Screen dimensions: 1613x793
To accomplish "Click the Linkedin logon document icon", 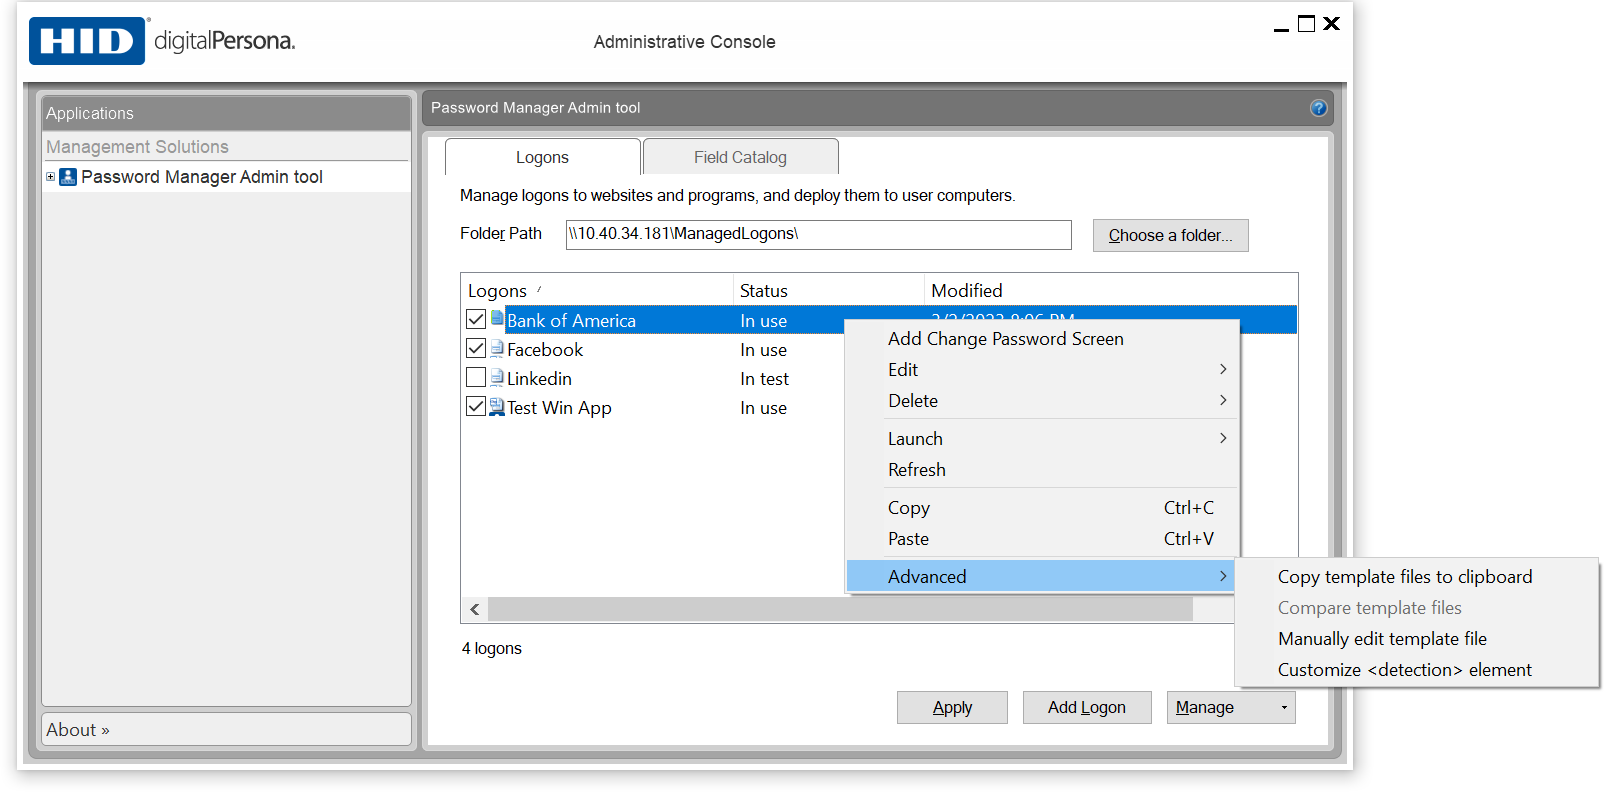I will [497, 378].
